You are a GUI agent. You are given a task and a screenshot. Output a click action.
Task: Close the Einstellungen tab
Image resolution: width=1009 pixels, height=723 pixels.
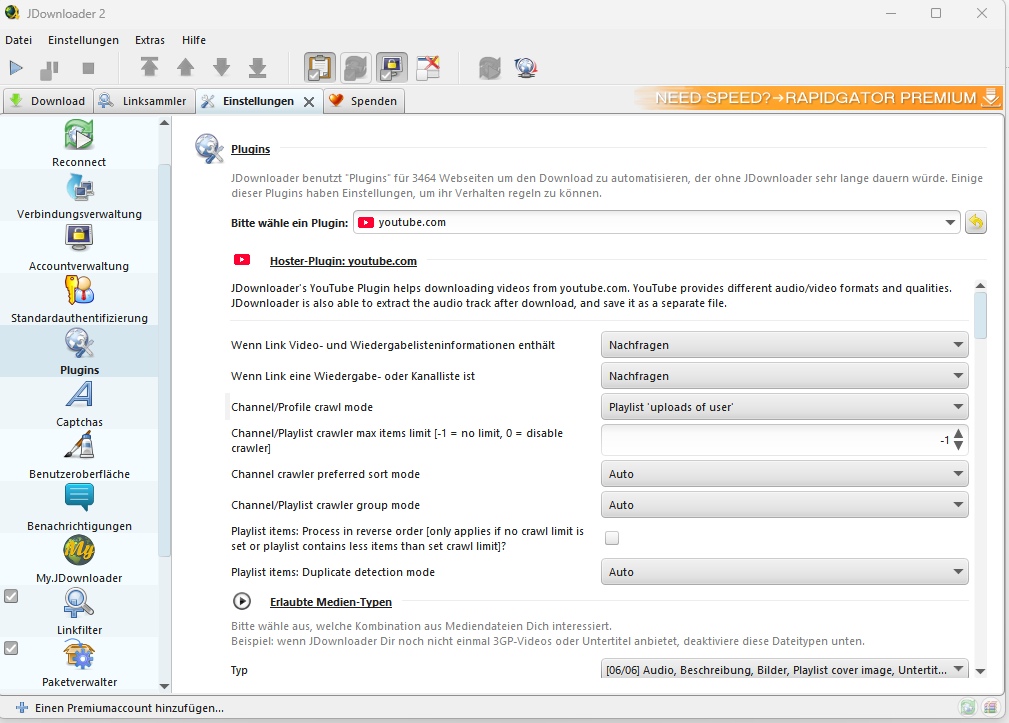coord(309,102)
